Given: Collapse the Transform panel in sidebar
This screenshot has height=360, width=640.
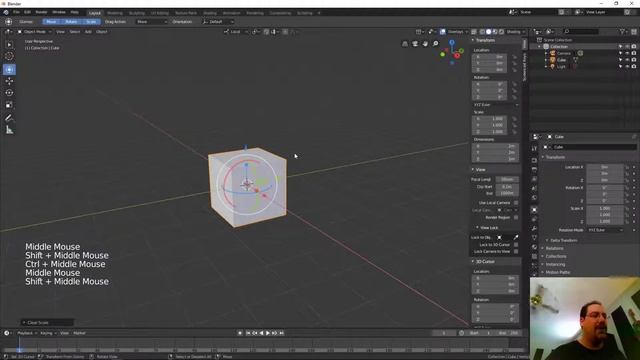Looking at the screenshot, I should pos(484,40).
